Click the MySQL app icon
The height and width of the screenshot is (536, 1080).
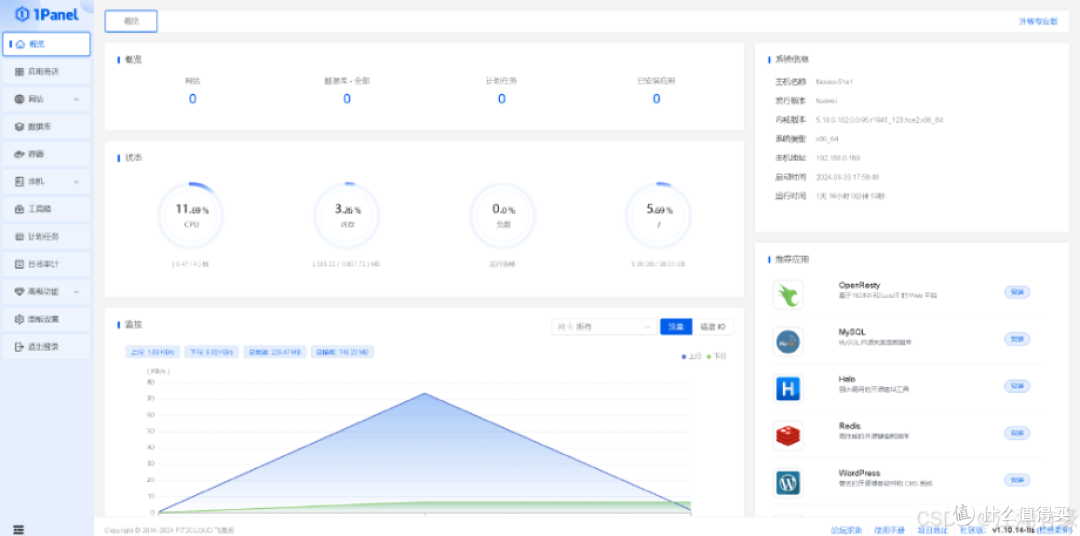tap(788, 341)
